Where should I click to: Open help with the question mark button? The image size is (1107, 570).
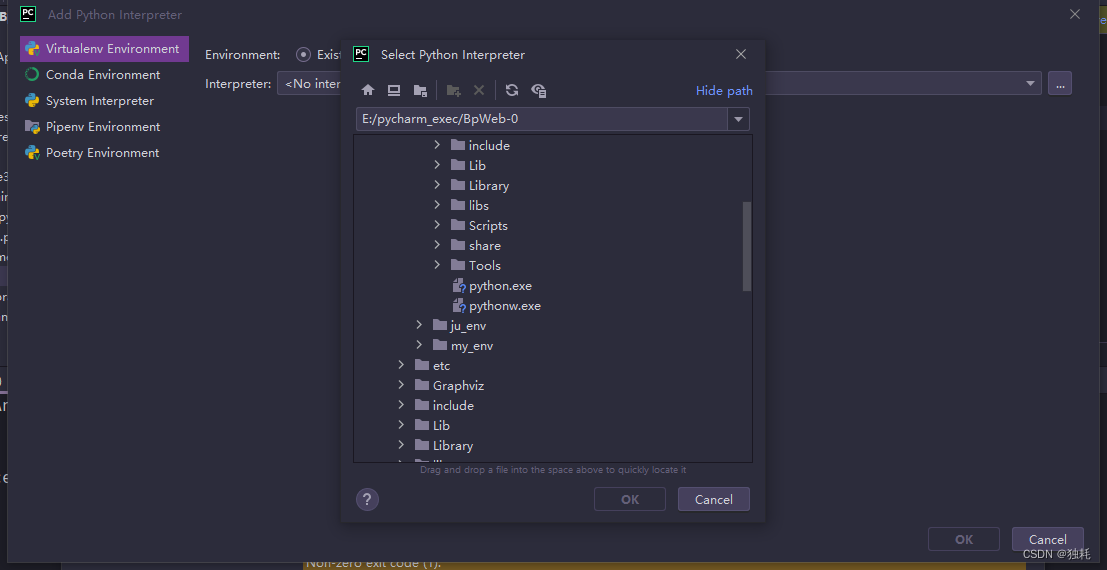[x=367, y=499]
